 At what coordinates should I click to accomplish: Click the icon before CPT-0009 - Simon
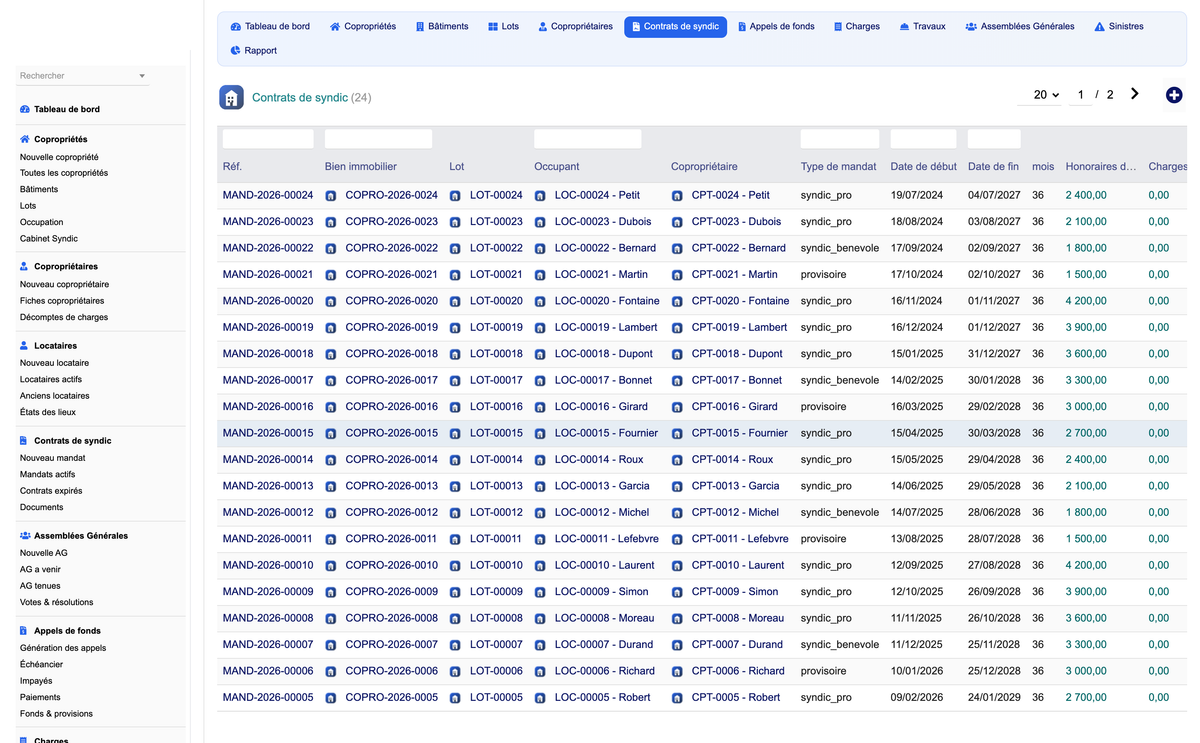click(x=677, y=593)
